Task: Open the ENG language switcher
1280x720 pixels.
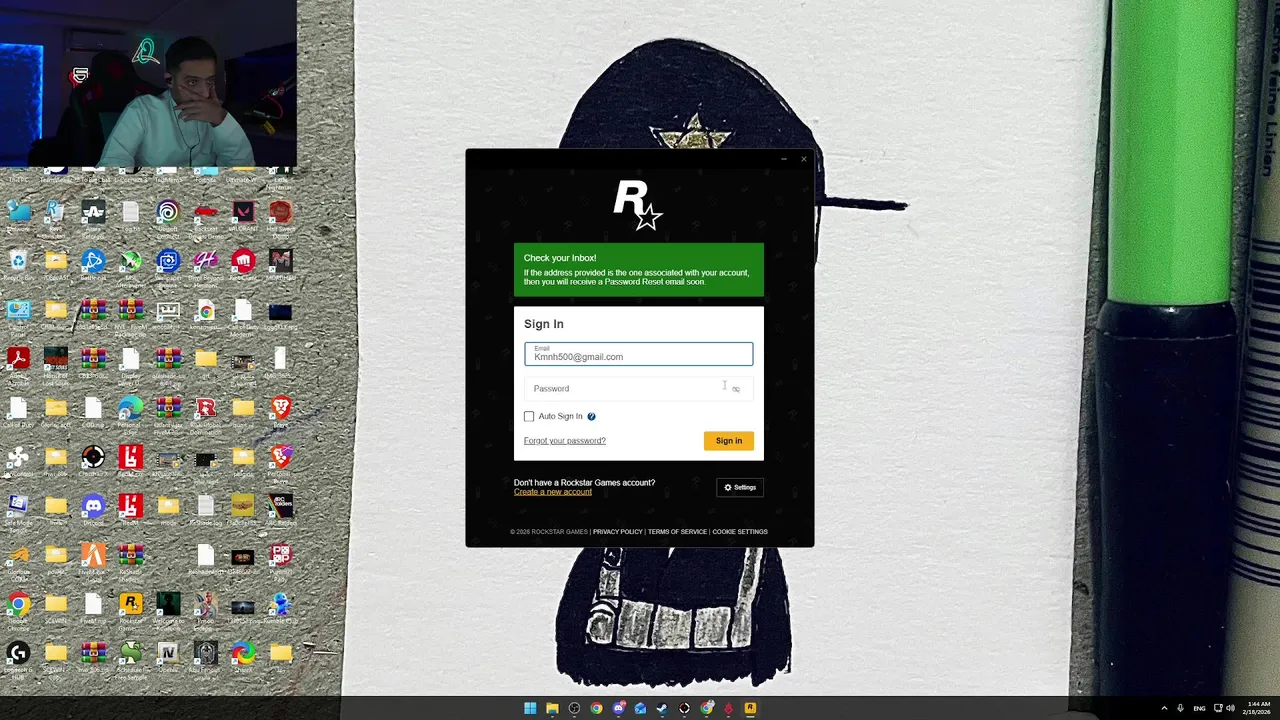Action: 1199,708
